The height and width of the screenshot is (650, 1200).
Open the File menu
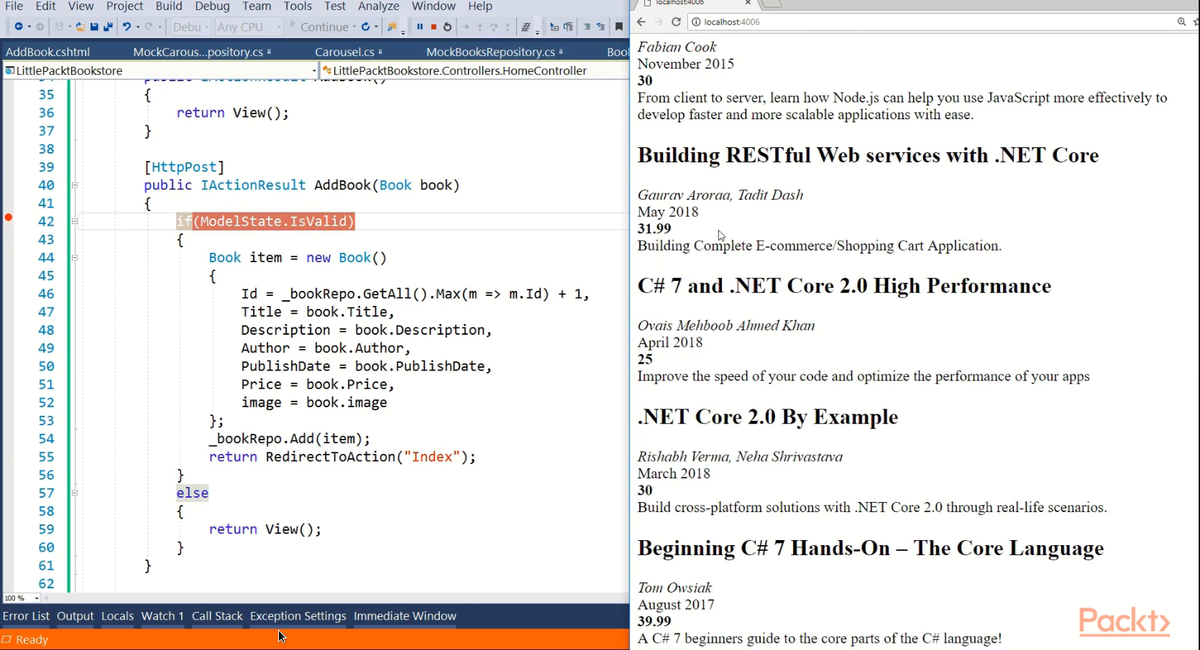[14, 6]
